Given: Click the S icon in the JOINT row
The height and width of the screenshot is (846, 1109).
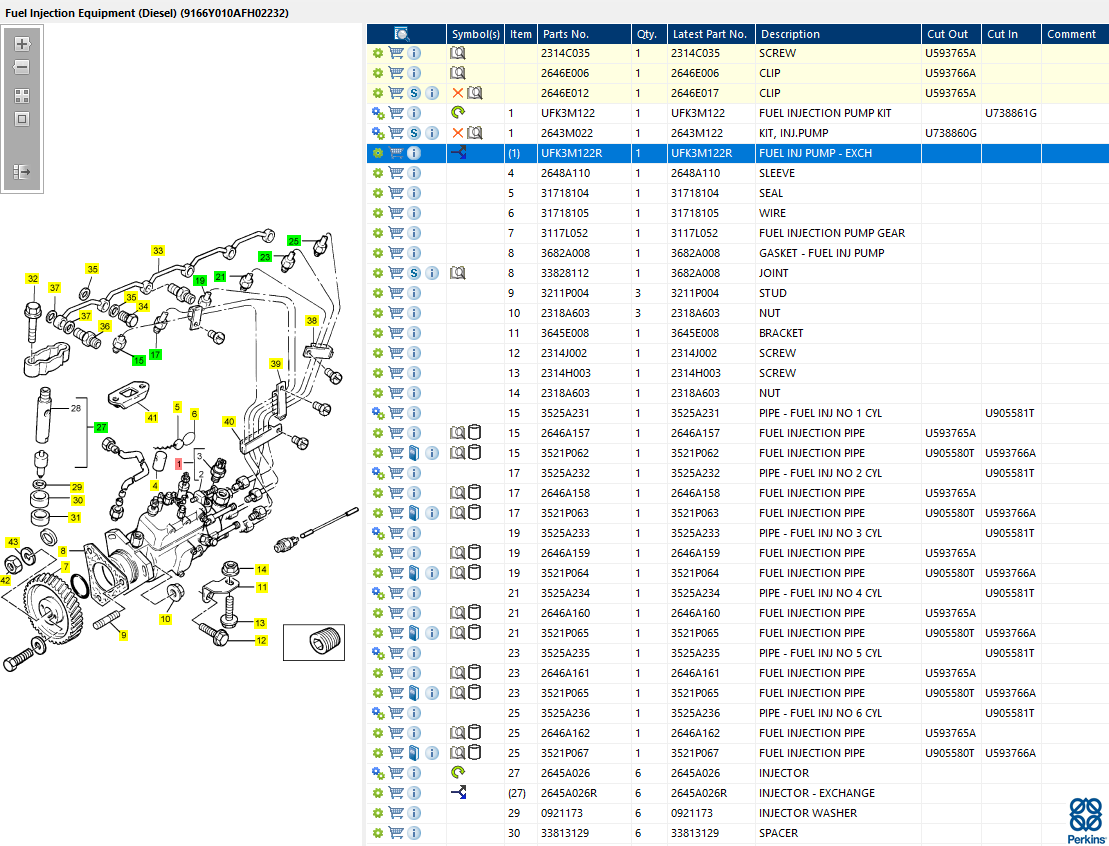Looking at the screenshot, I should point(414,273).
